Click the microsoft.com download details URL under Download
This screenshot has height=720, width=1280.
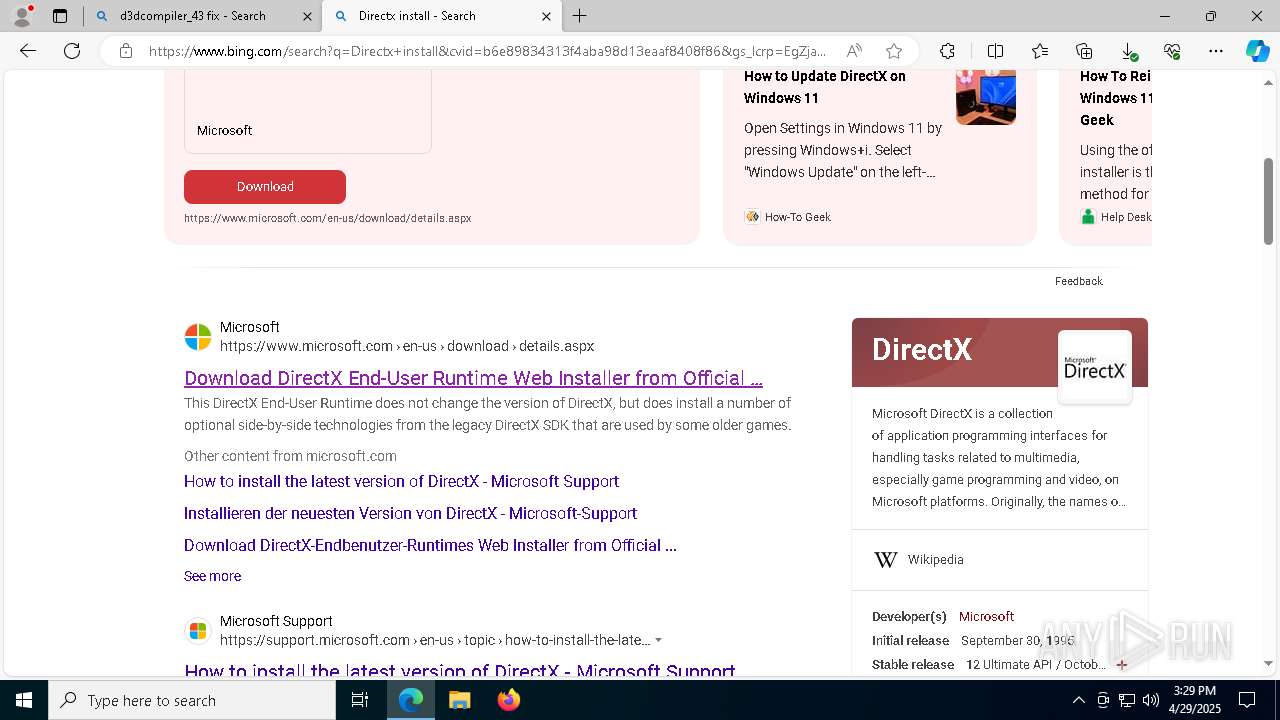(327, 218)
